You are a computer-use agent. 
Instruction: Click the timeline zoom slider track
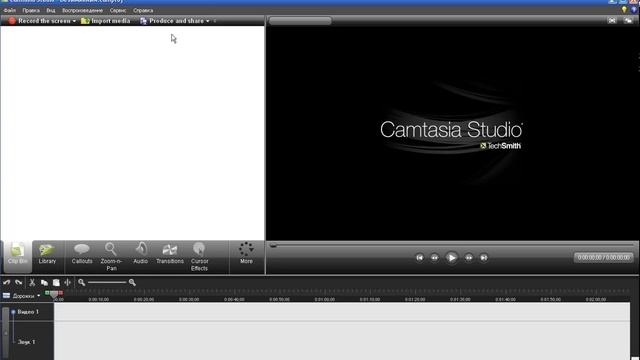point(107,282)
